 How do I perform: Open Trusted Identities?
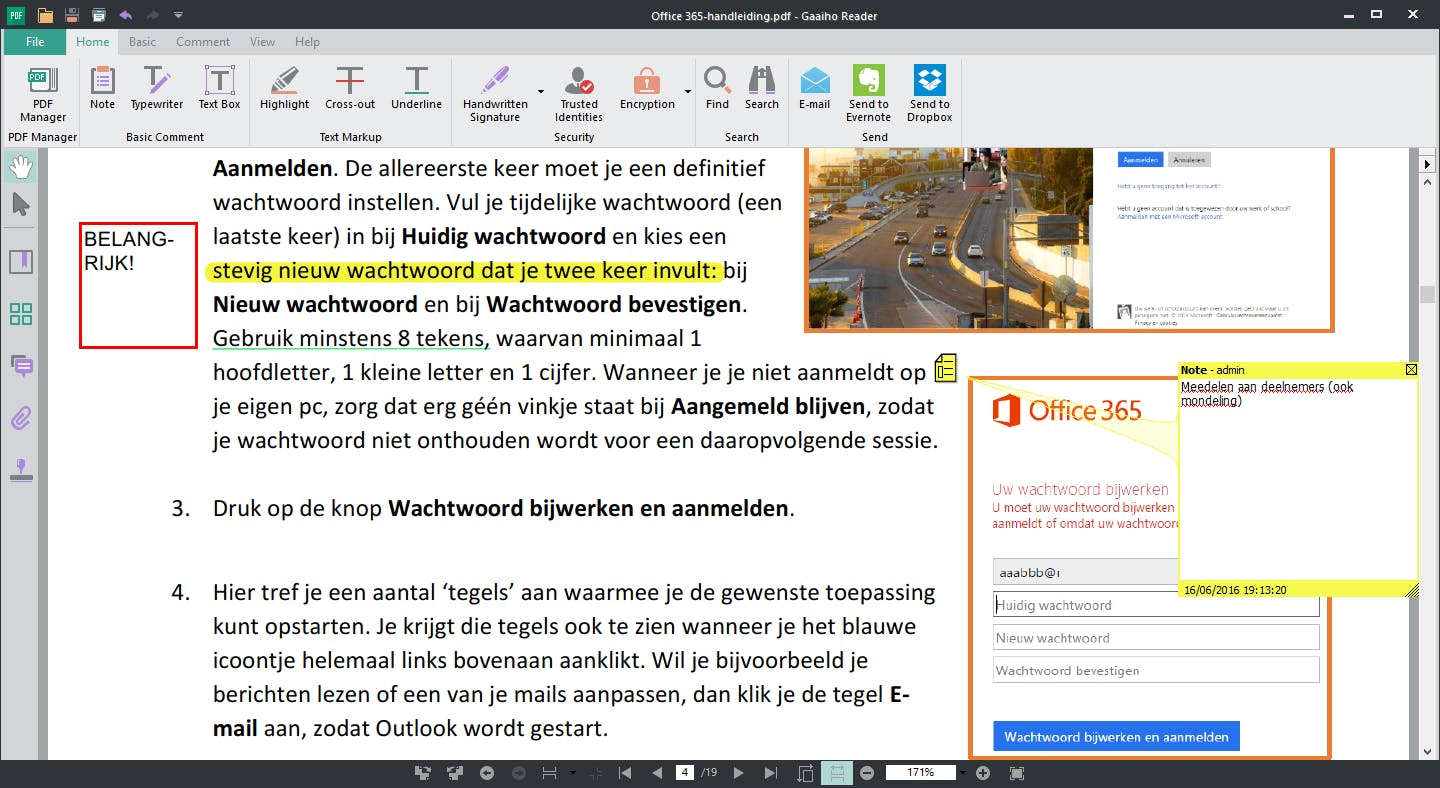coord(579,95)
